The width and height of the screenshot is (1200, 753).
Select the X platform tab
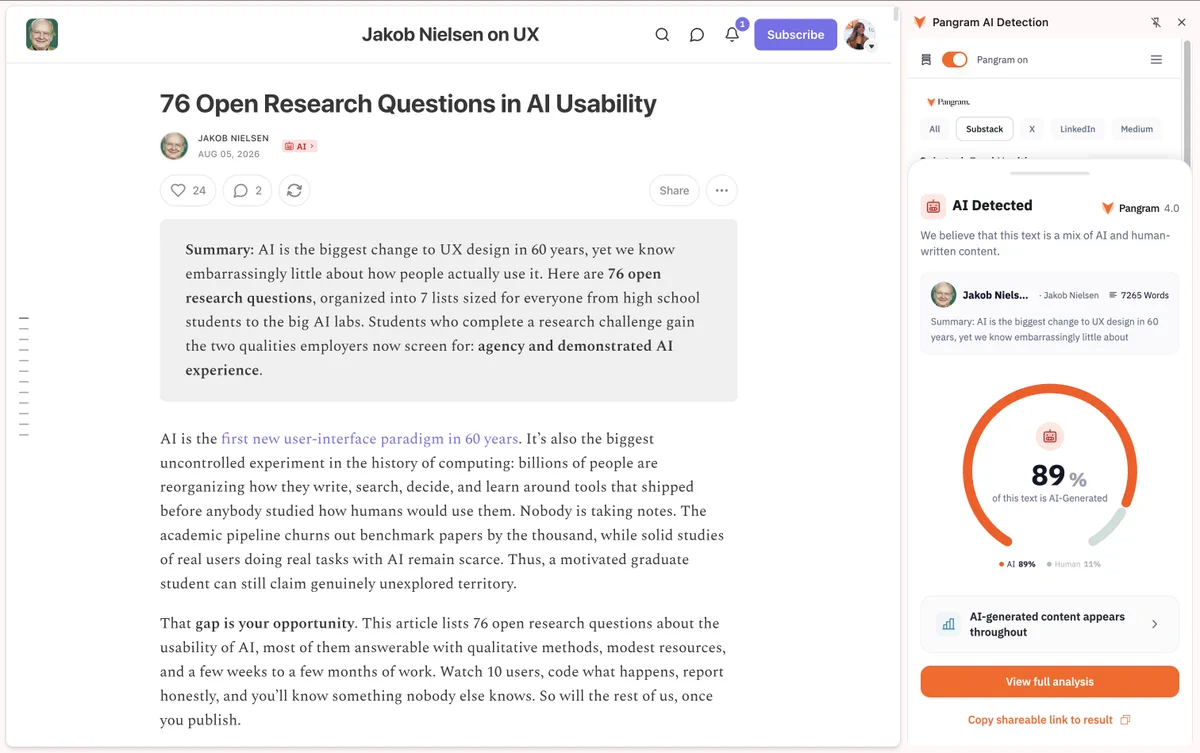click(1031, 129)
